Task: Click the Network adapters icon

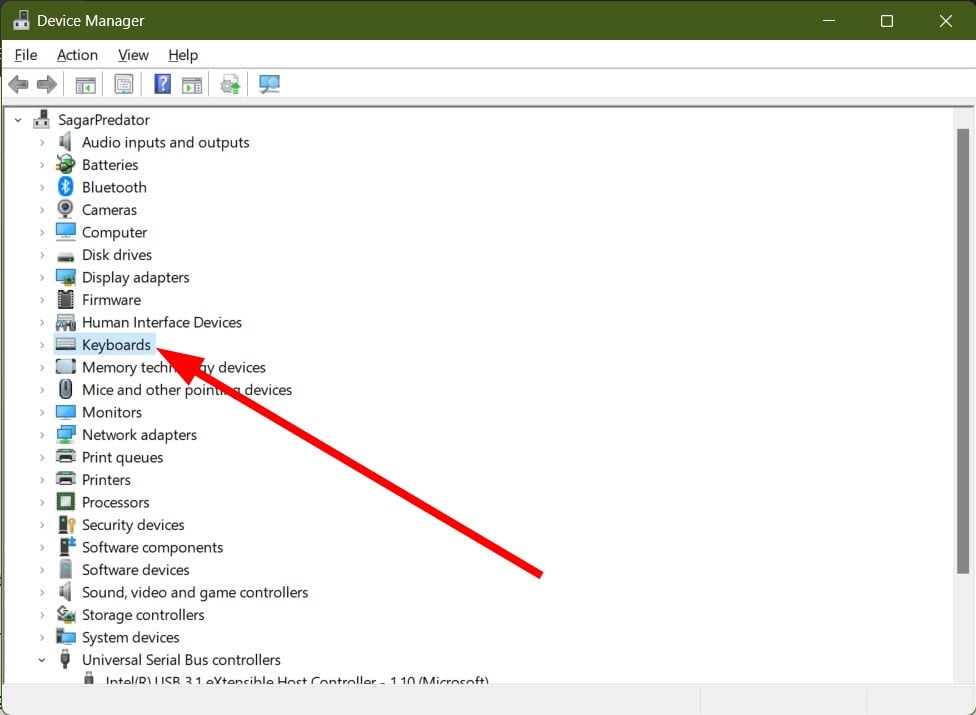Action: coord(65,434)
